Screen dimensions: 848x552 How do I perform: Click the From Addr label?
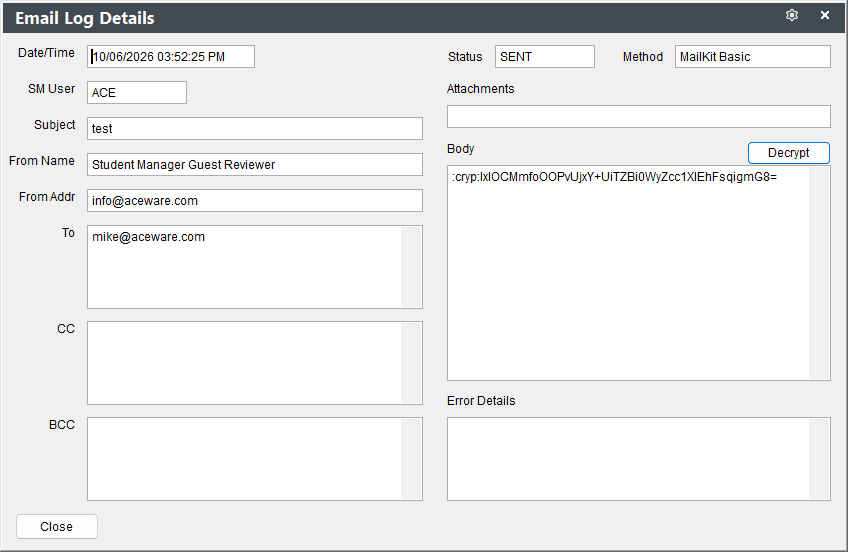47,197
